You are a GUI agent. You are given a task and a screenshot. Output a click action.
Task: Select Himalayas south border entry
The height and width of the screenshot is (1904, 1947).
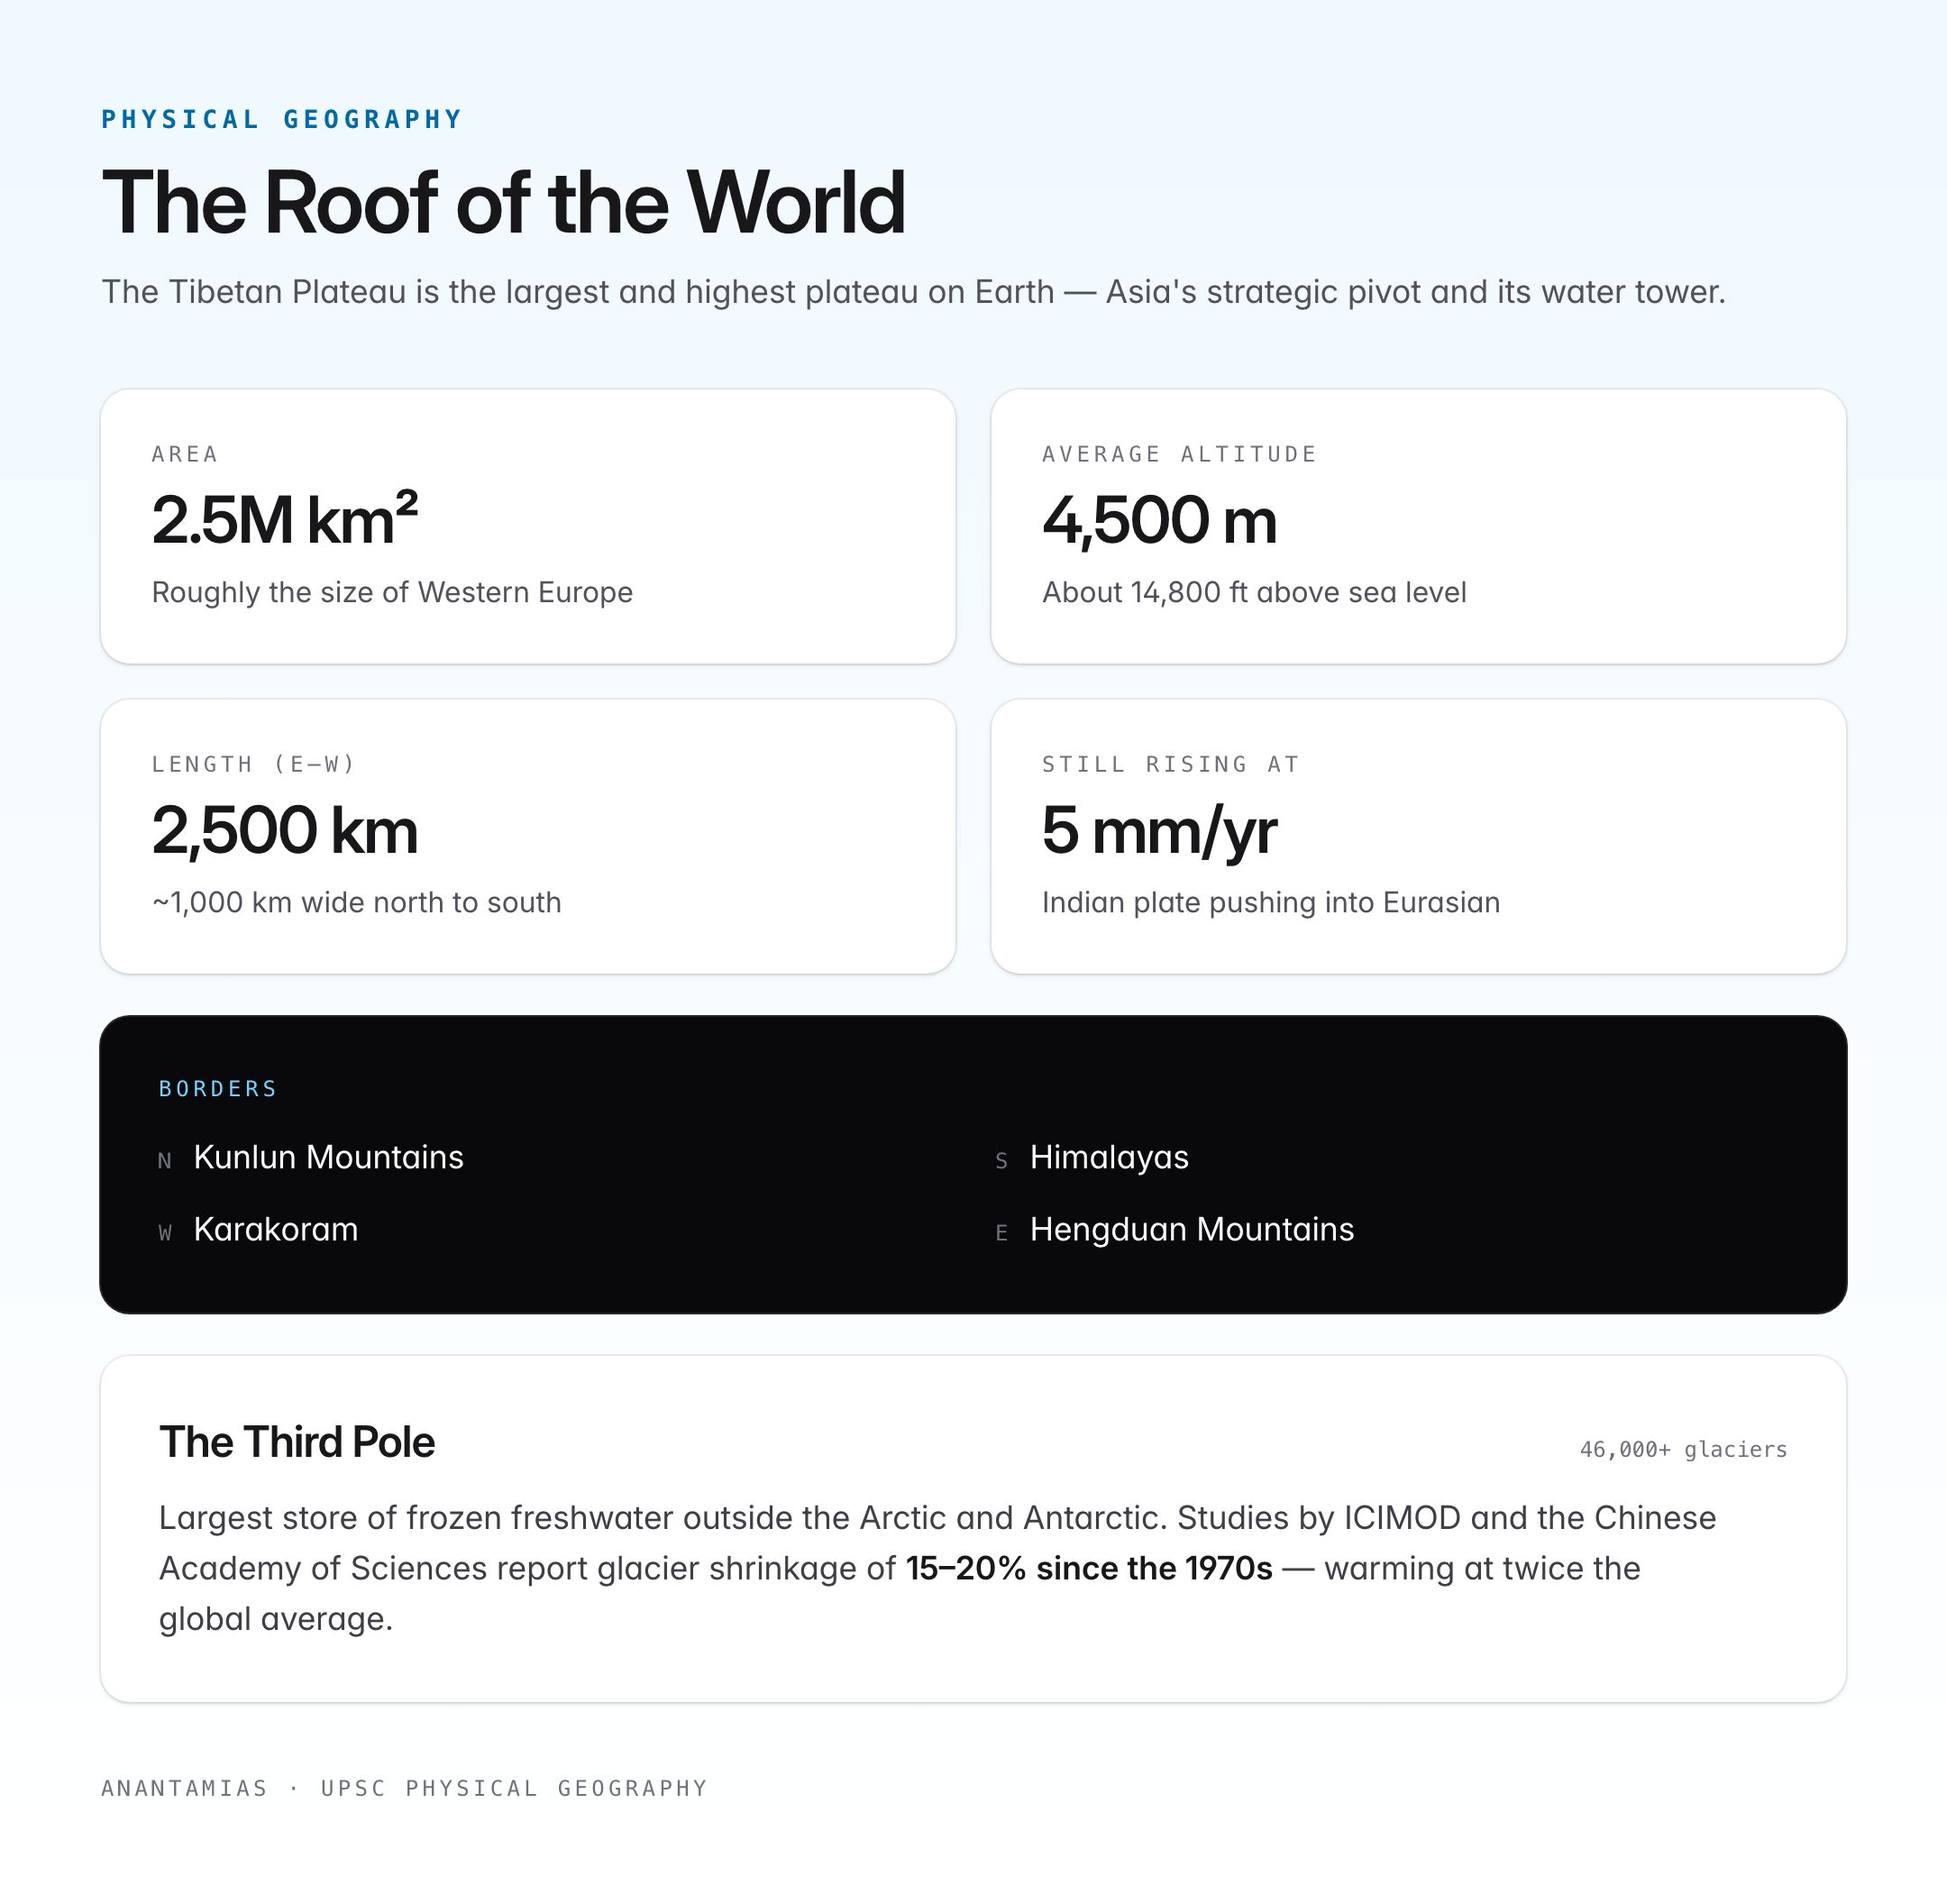[x=1092, y=1157]
